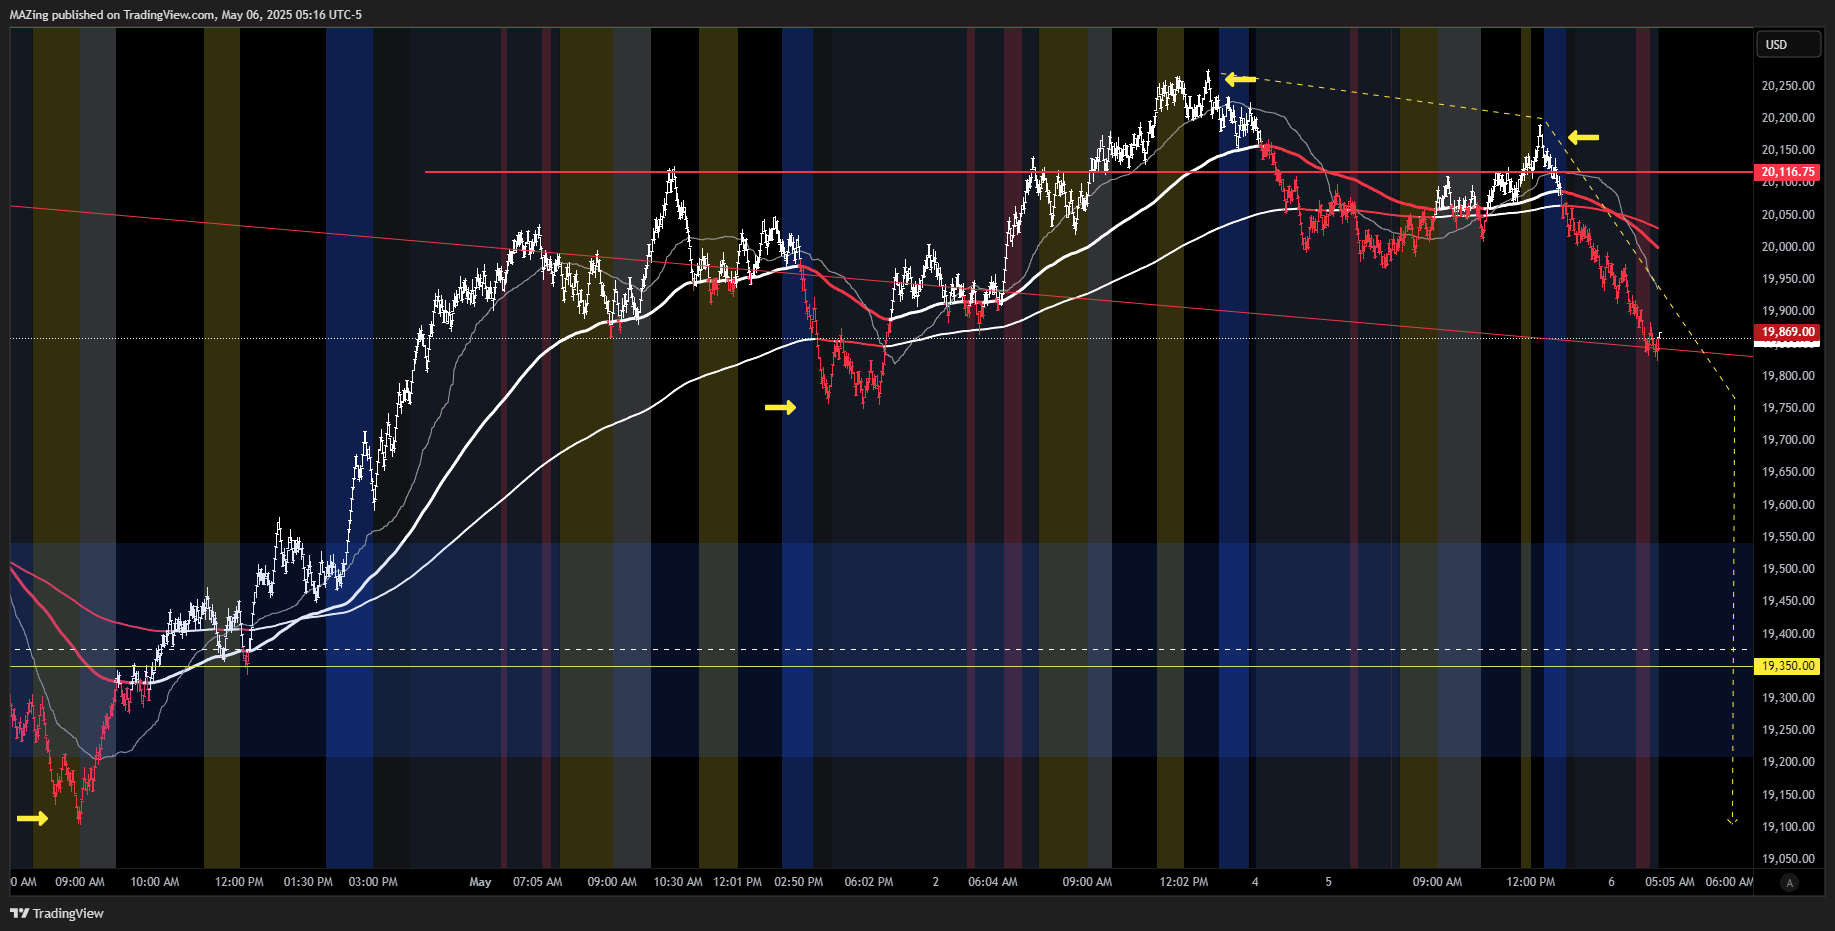Click the 19,900.00 price axis label
The image size is (1835, 931).
(1788, 311)
